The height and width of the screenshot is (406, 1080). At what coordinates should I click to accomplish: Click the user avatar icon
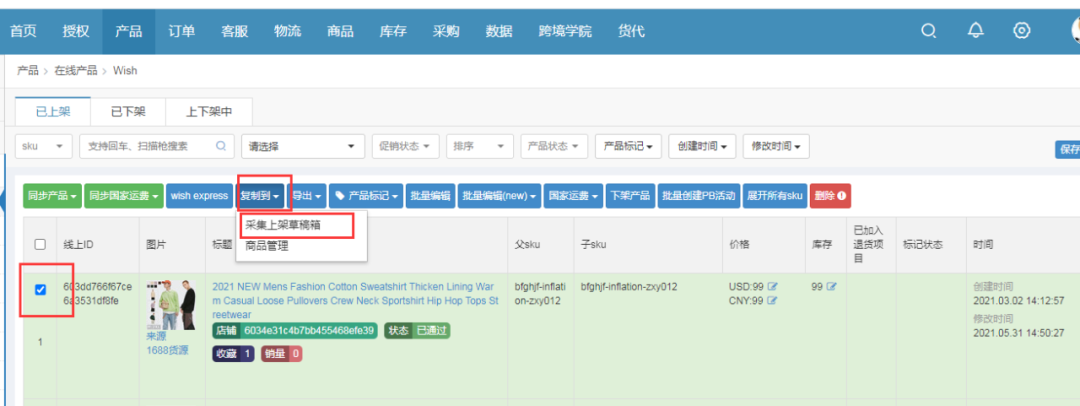tap(1070, 31)
